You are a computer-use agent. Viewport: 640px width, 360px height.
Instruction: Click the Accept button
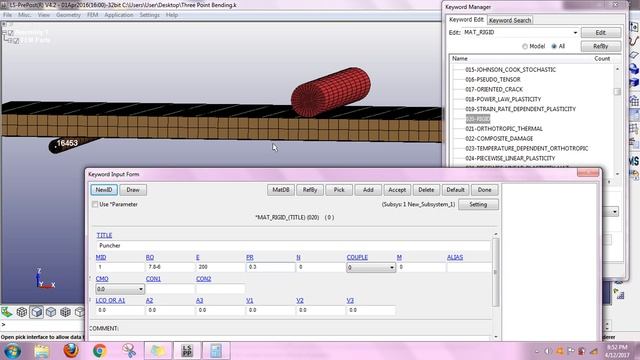point(397,190)
